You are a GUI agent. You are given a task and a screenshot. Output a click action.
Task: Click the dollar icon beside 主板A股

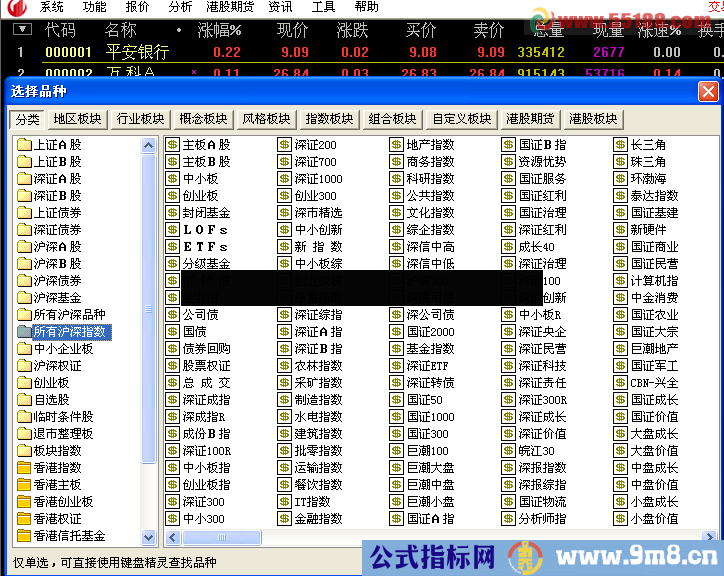point(172,145)
